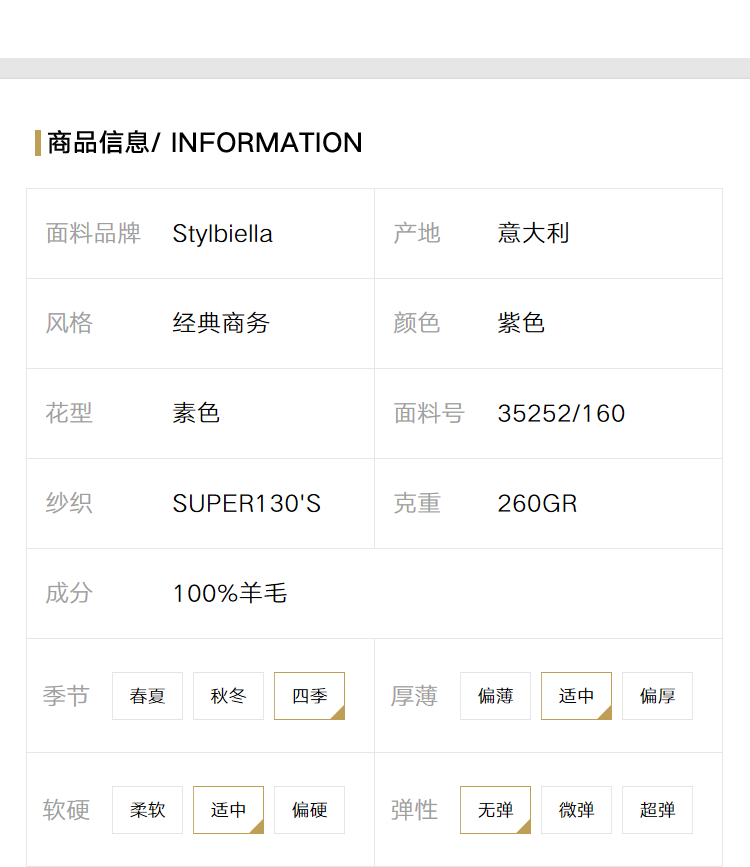
Task: Select 偏硬 softness option
Action: [309, 809]
